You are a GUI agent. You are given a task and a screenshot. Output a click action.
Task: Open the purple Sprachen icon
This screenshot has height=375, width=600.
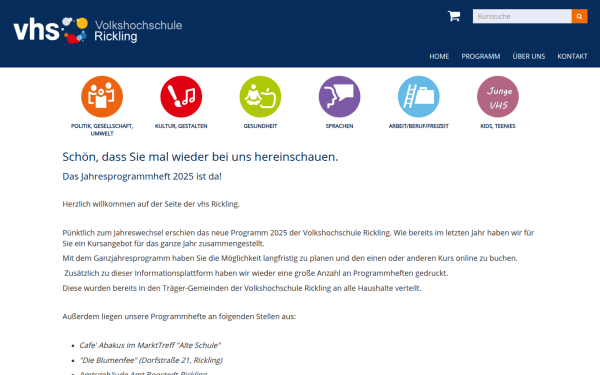tap(339, 96)
